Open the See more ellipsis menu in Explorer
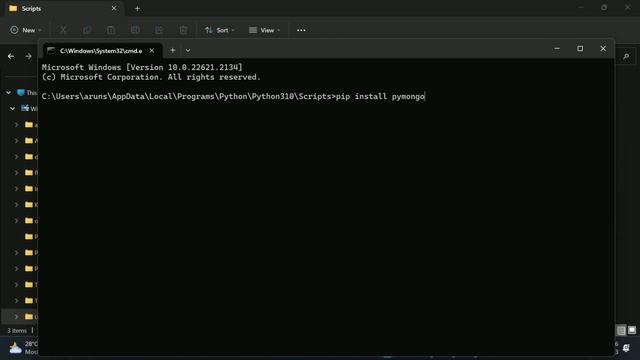The height and width of the screenshot is (360, 640). [x=301, y=30]
